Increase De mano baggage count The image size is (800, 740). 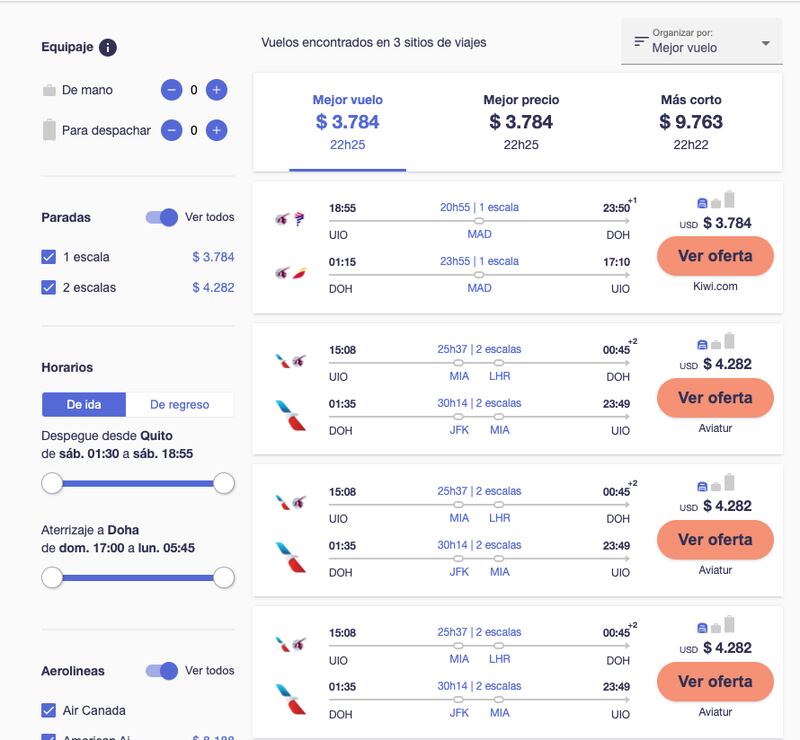(216, 90)
